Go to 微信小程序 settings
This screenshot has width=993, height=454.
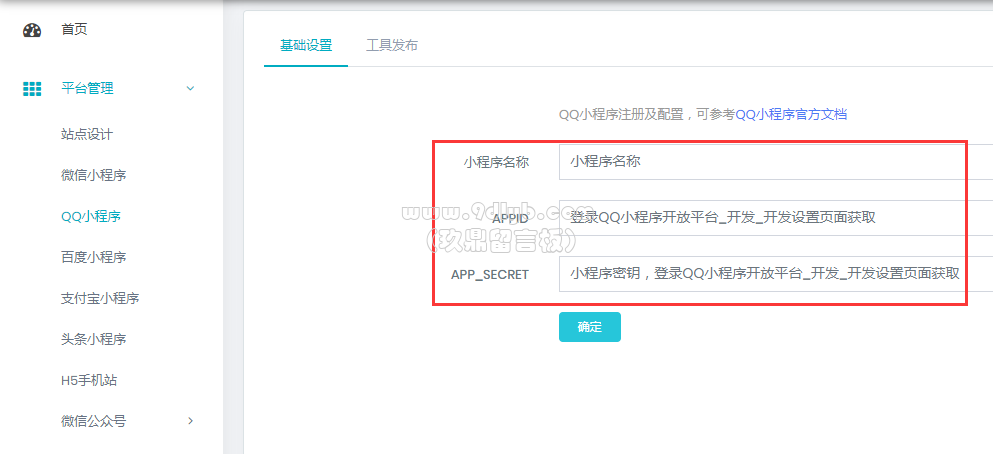click(x=94, y=175)
